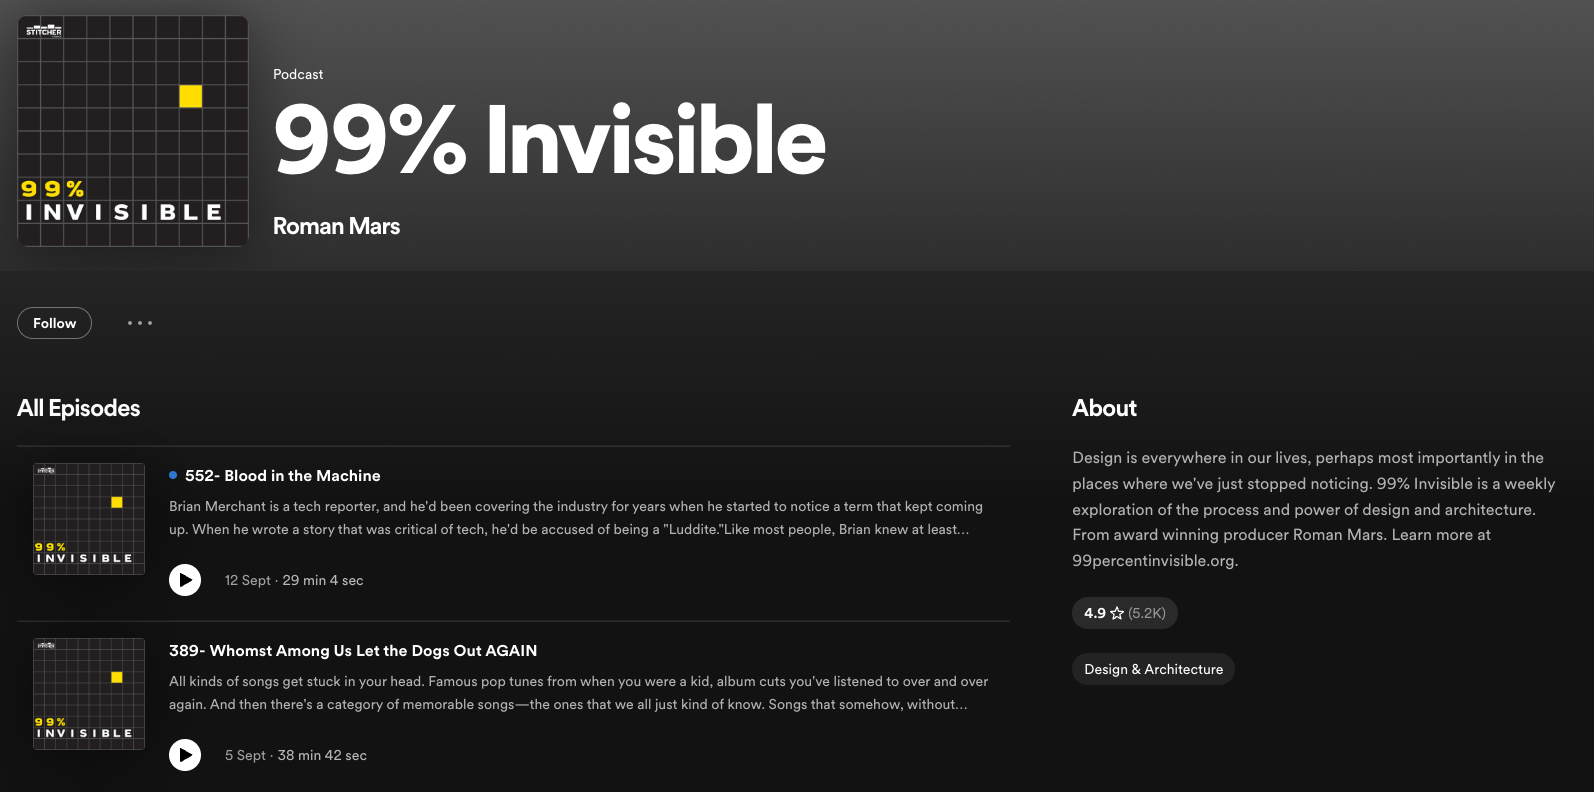Image resolution: width=1594 pixels, height=792 pixels.
Task: Play the Whomst Among Us episode
Action: coord(185,755)
